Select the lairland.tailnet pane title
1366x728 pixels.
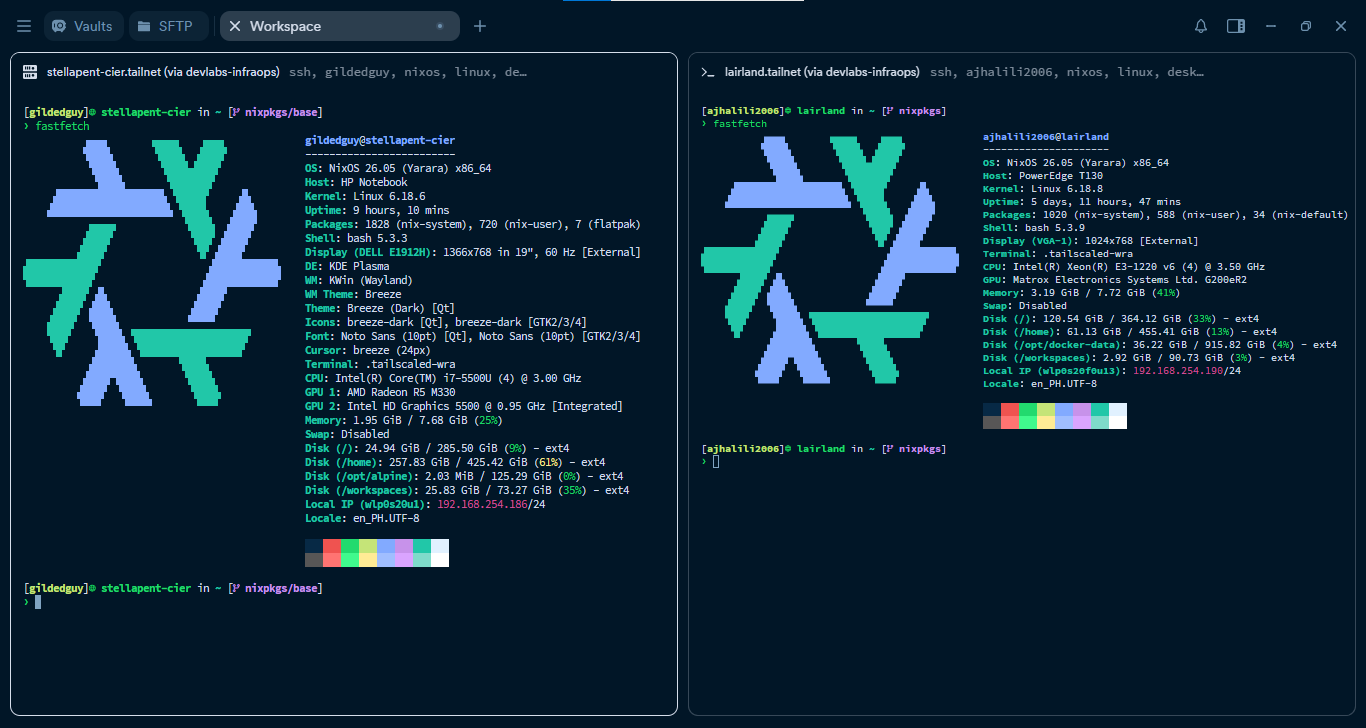(822, 72)
